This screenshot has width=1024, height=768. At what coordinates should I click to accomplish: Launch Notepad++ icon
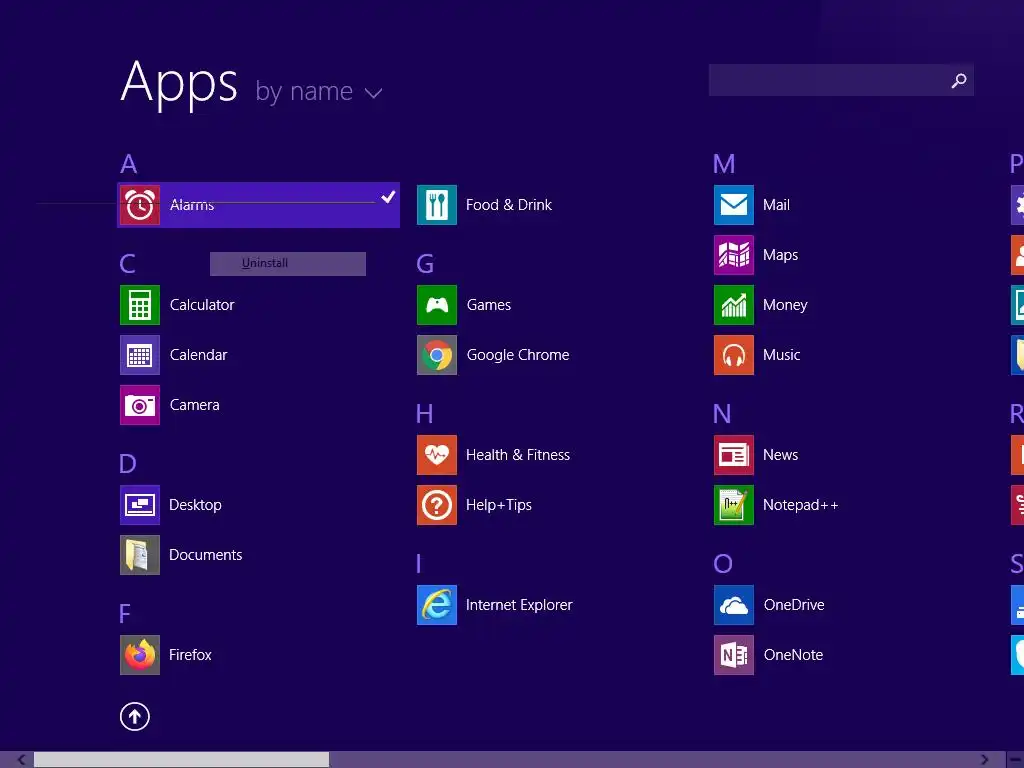pyautogui.click(x=734, y=505)
